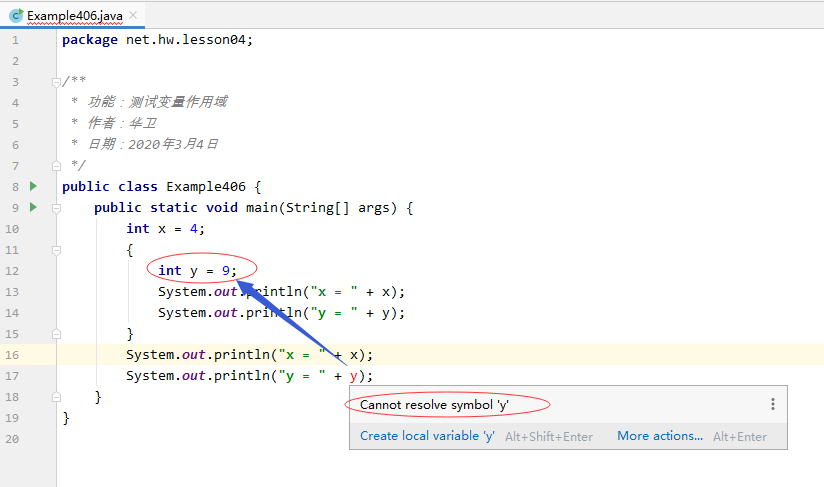Open 'More actions...' link in tooltip
824x487 pixels.
[x=660, y=436]
